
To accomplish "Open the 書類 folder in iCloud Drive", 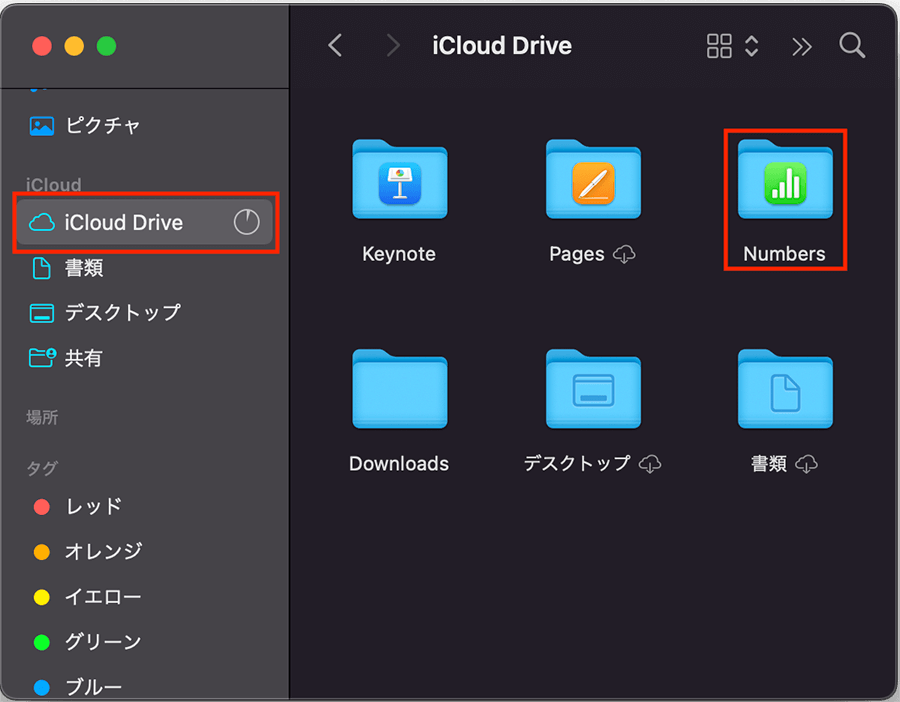I will coord(785,389).
